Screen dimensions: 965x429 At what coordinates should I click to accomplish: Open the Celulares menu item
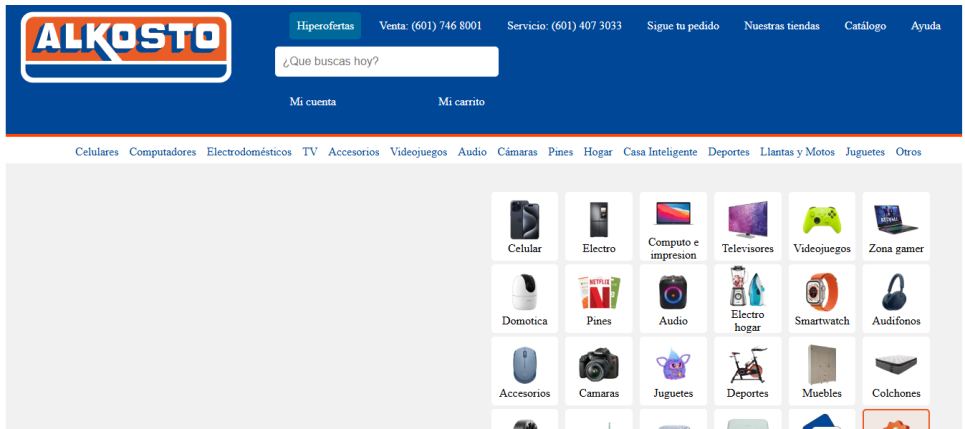tap(97, 152)
